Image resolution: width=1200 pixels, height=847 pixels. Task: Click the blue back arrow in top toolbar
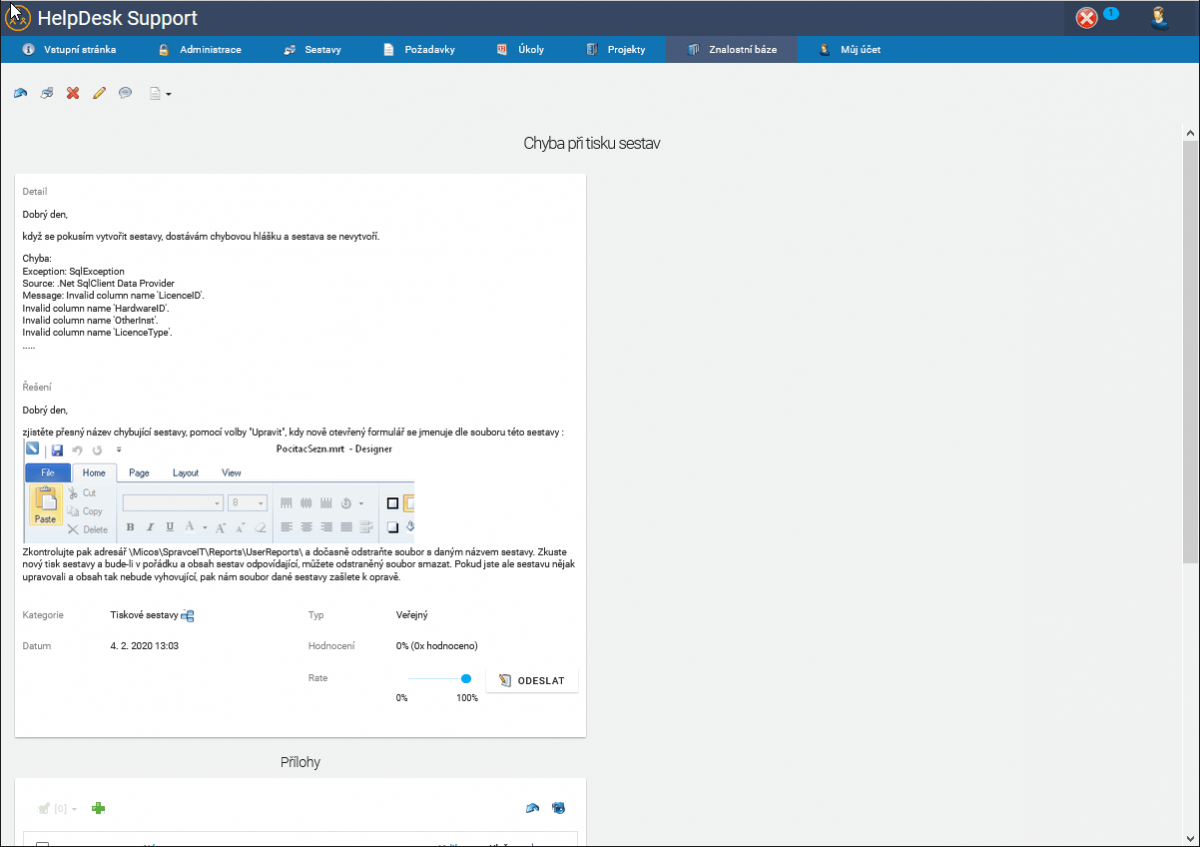pyautogui.click(x=20, y=93)
